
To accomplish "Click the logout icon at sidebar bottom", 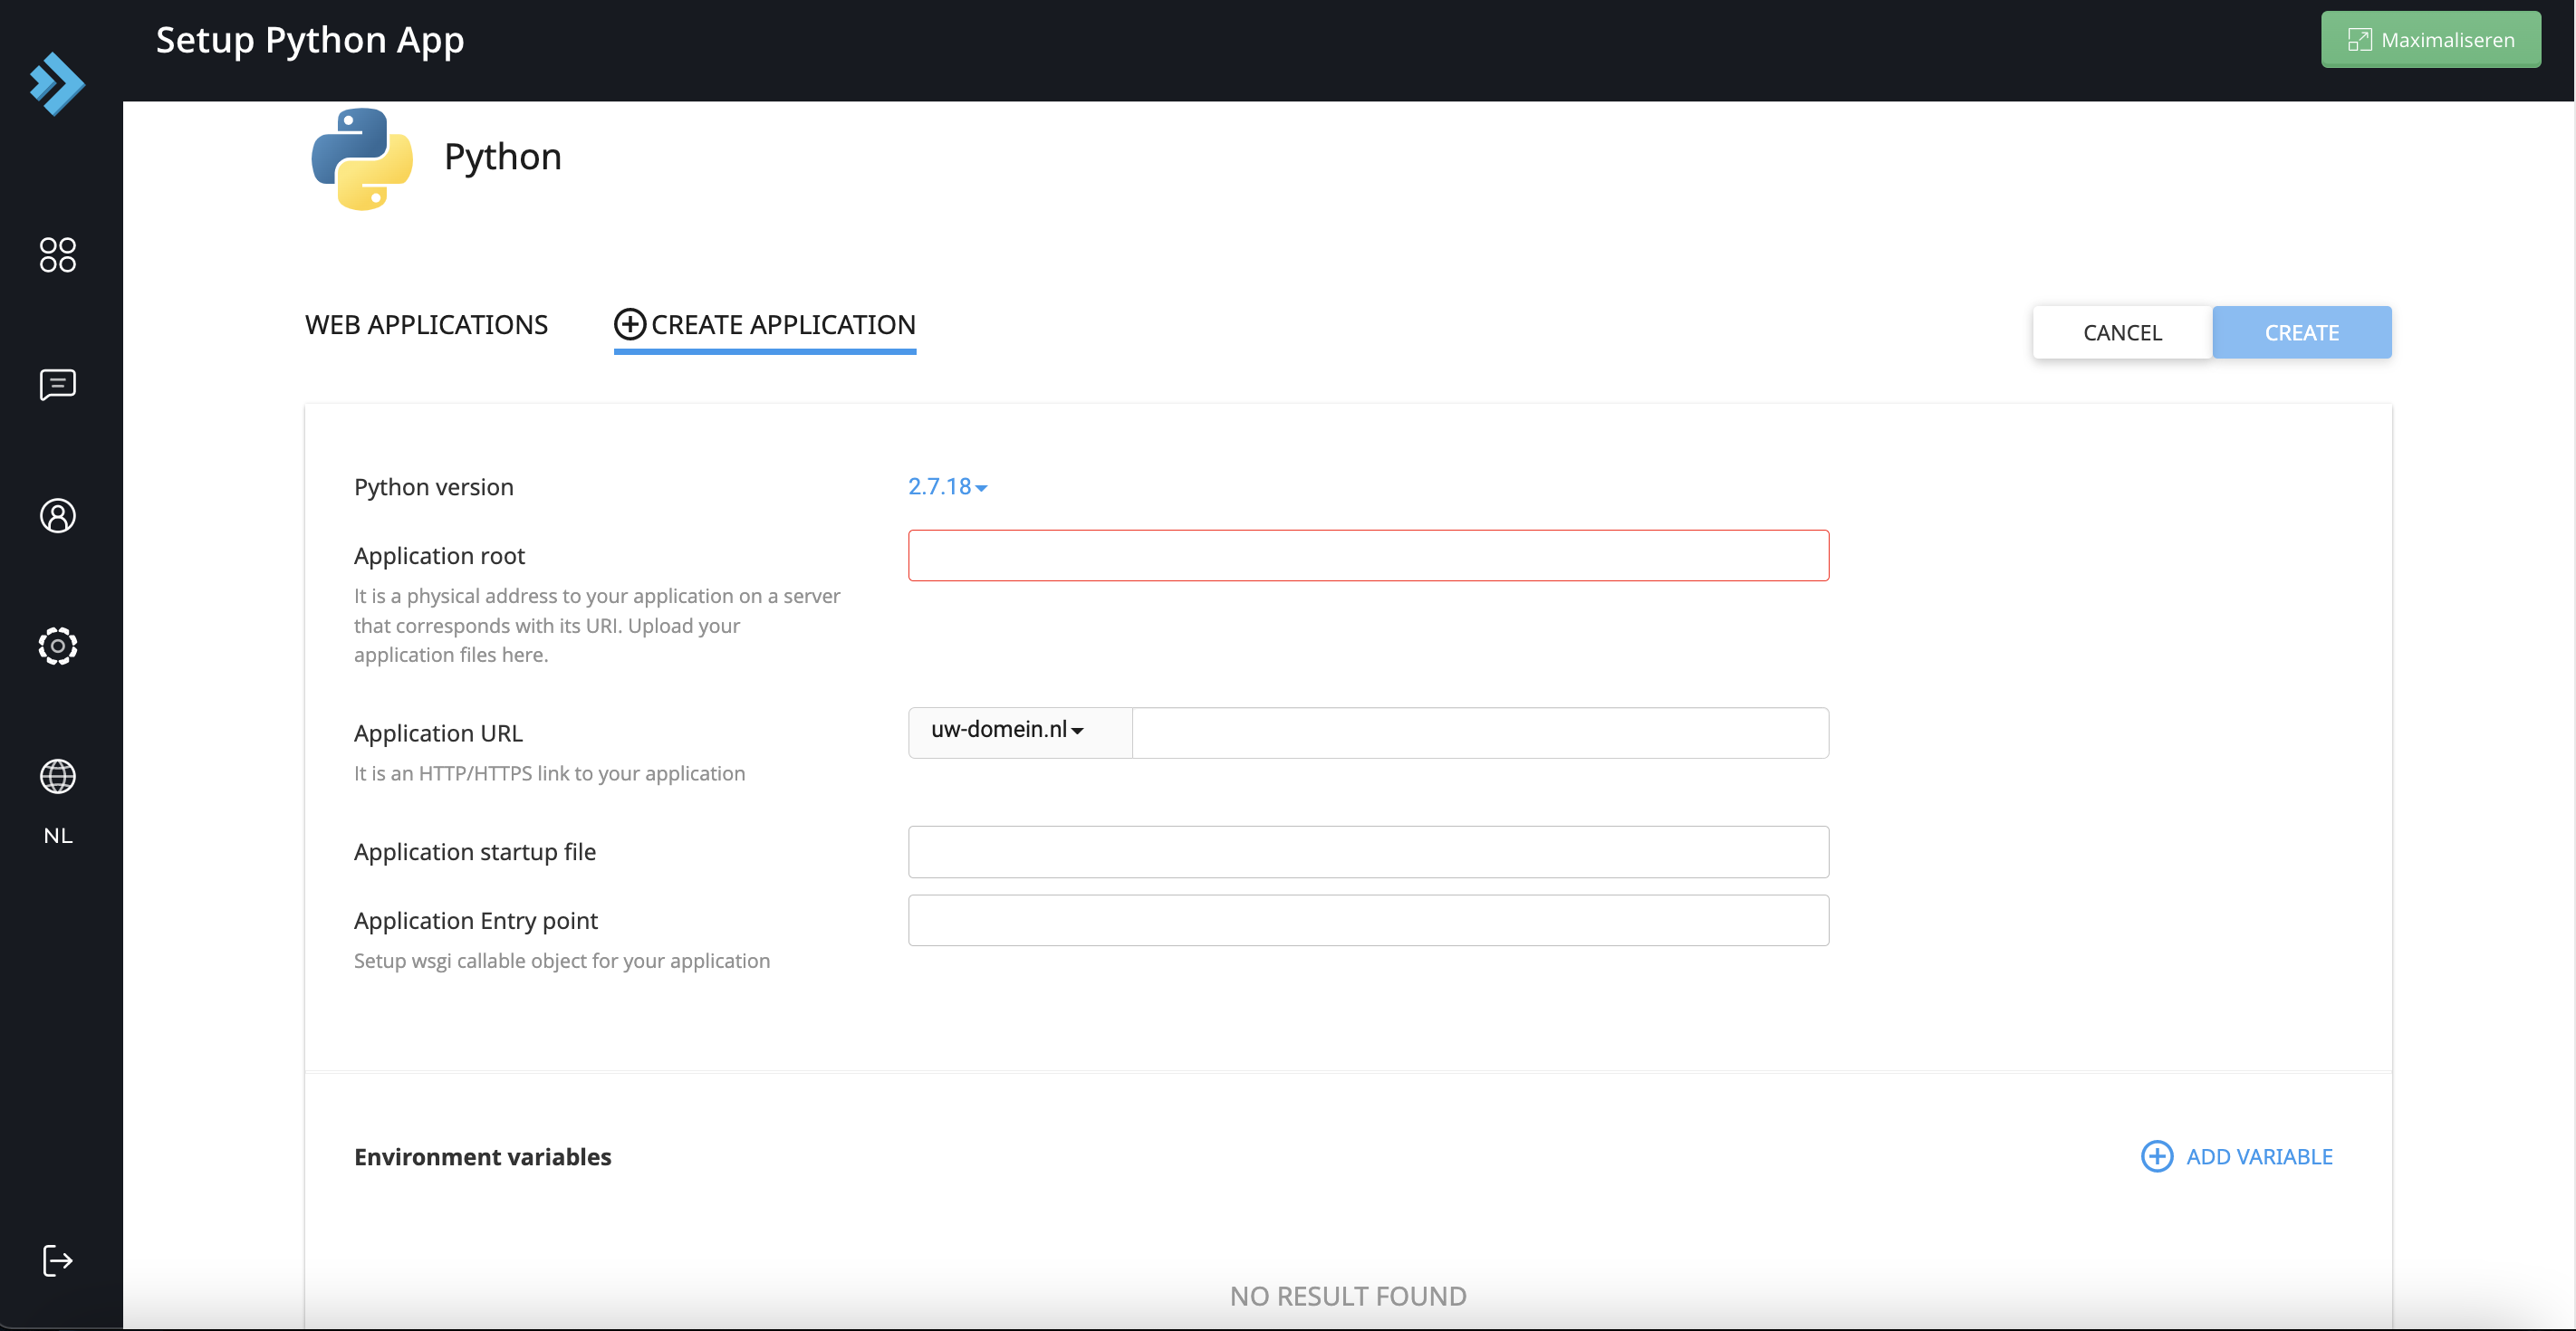I will pyautogui.click(x=57, y=1261).
